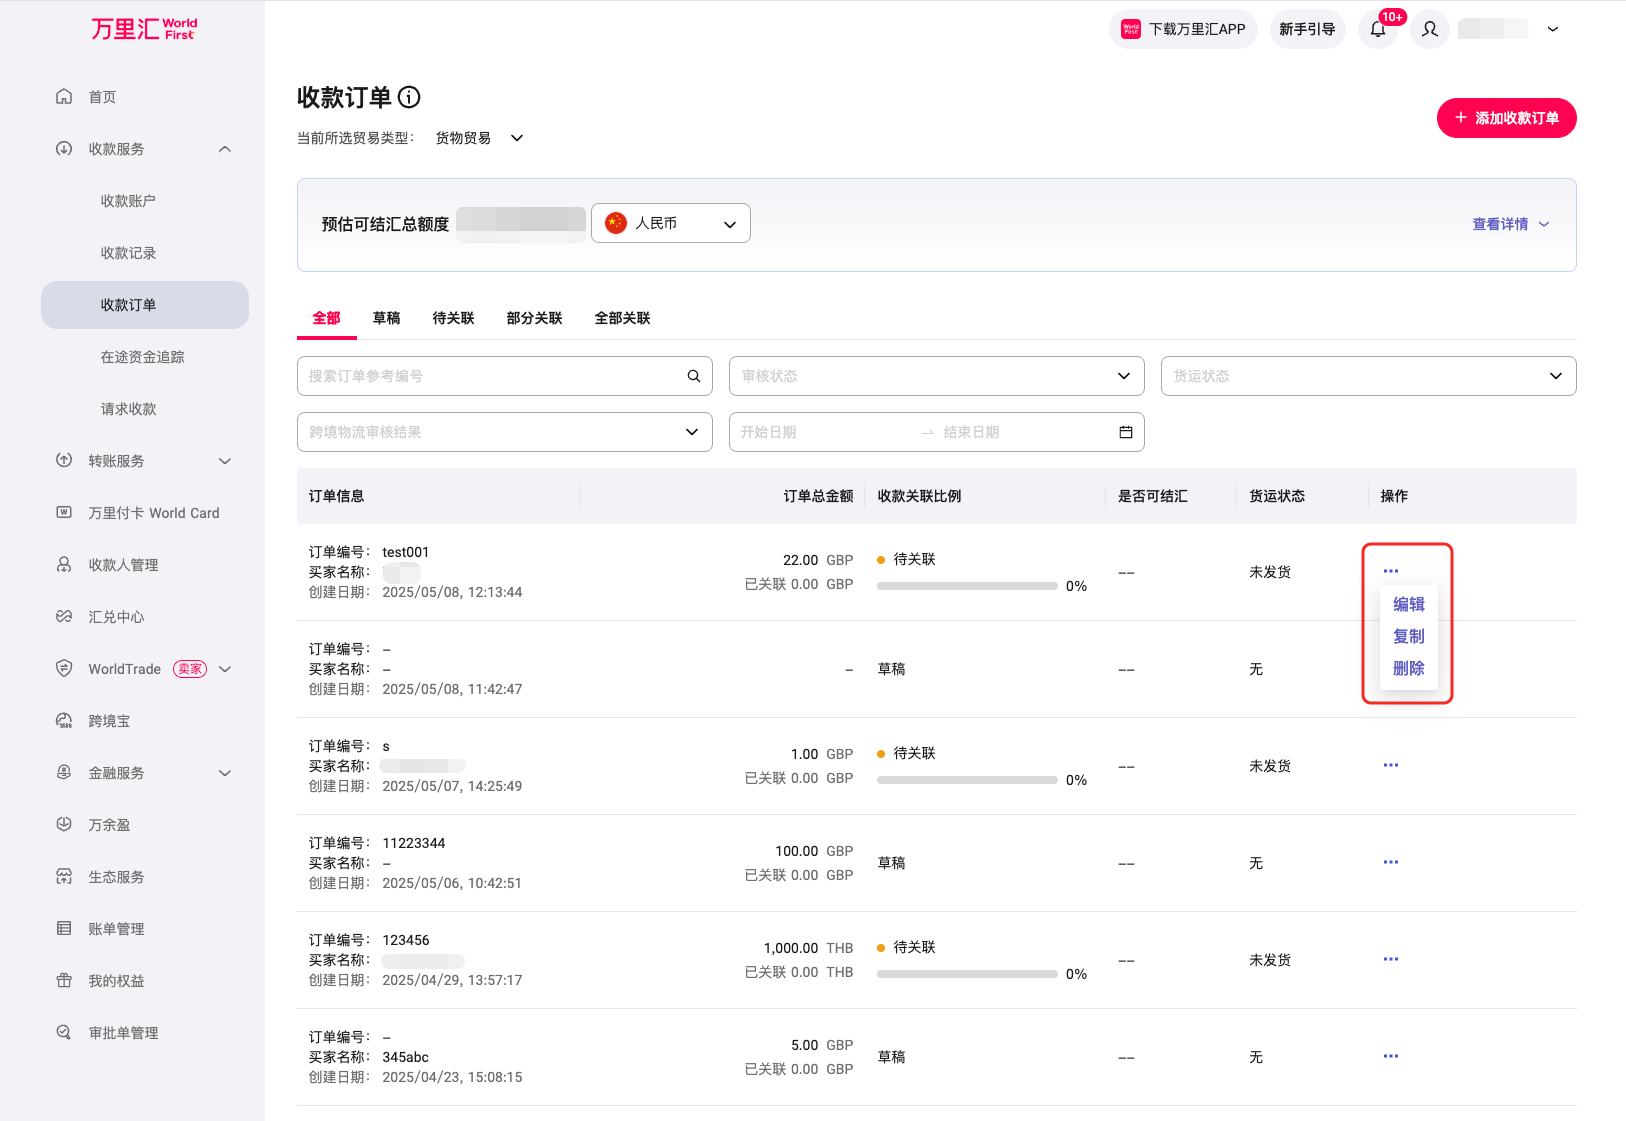The width and height of the screenshot is (1626, 1121).
Task: Click the user profile avatar icon
Action: 1430,29
